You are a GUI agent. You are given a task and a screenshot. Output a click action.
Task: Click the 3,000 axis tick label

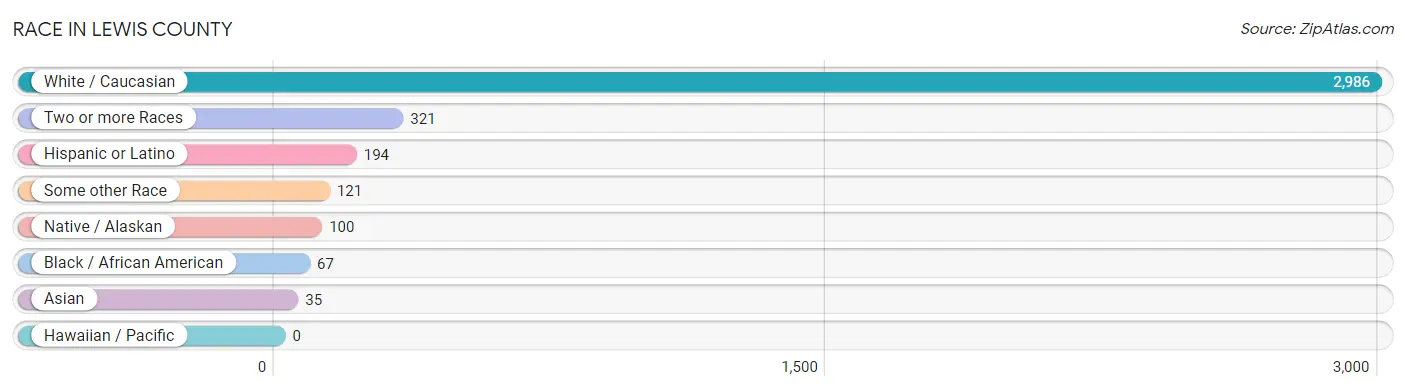pyautogui.click(x=1351, y=366)
